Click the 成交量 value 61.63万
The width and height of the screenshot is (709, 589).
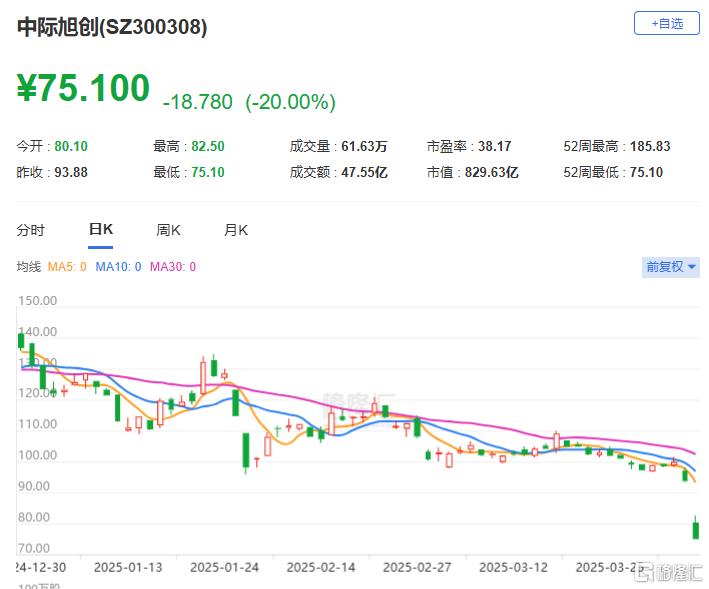point(364,146)
